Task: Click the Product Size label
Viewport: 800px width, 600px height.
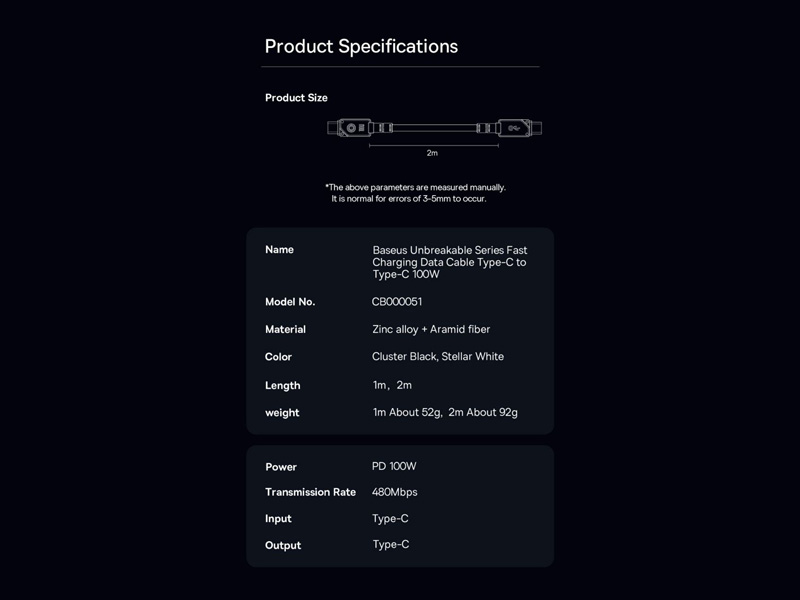Action: 296,98
